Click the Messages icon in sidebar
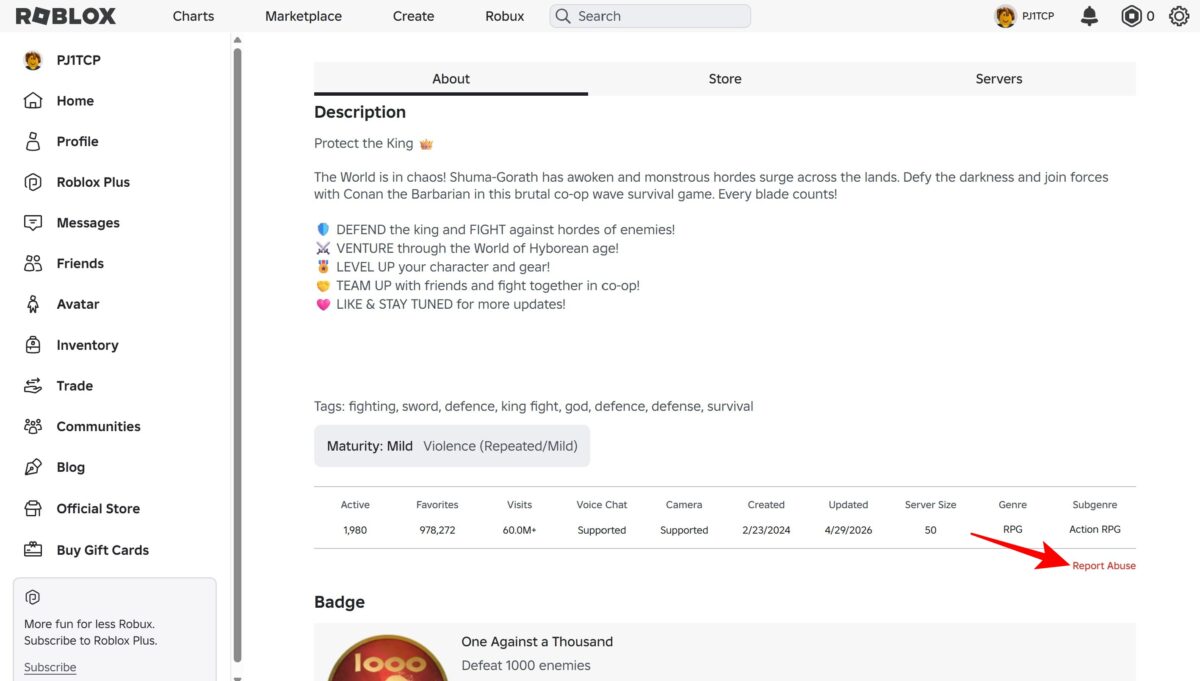The image size is (1200, 681). [x=33, y=222]
